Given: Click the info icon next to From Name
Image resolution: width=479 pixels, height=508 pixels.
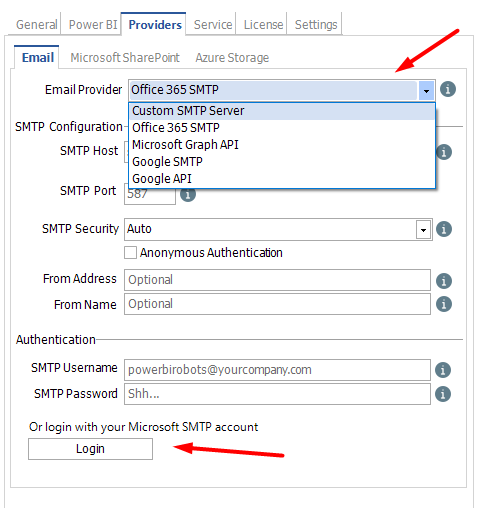Looking at the screenshot, I should pyautogui.click(x=444, y=304).
